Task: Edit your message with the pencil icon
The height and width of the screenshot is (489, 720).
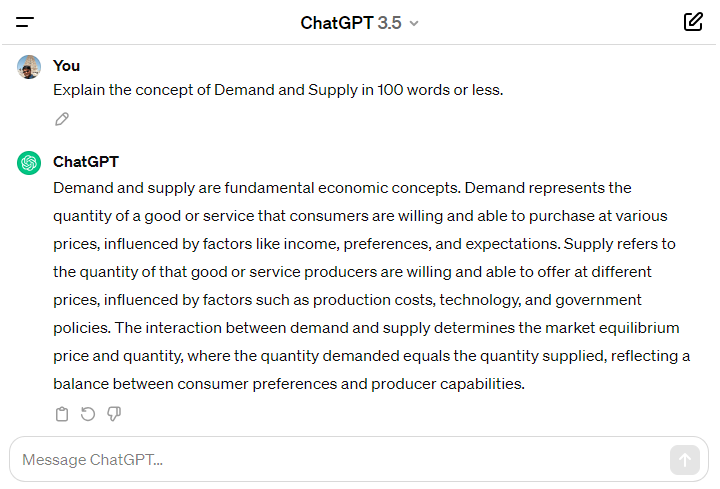Action: coord(62,119)
